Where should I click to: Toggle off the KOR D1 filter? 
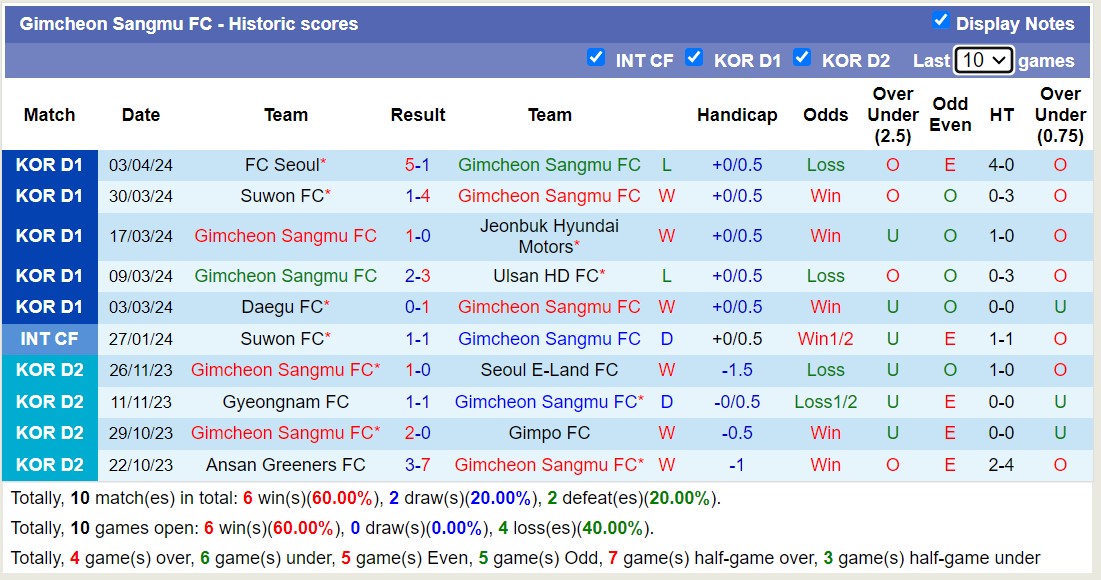694,59
